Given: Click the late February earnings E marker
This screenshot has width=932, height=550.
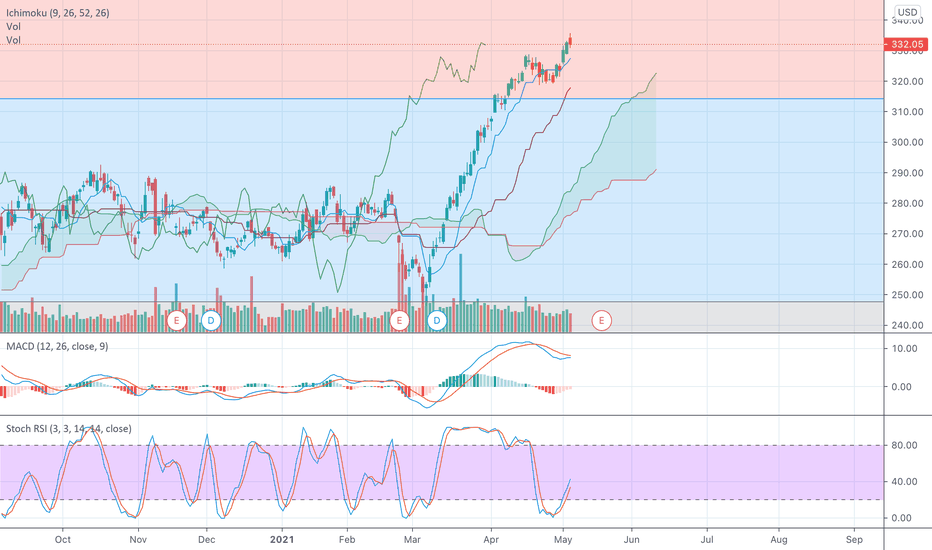Looking at the screenshot, I should pyautogui.click(x=399, y=321).
